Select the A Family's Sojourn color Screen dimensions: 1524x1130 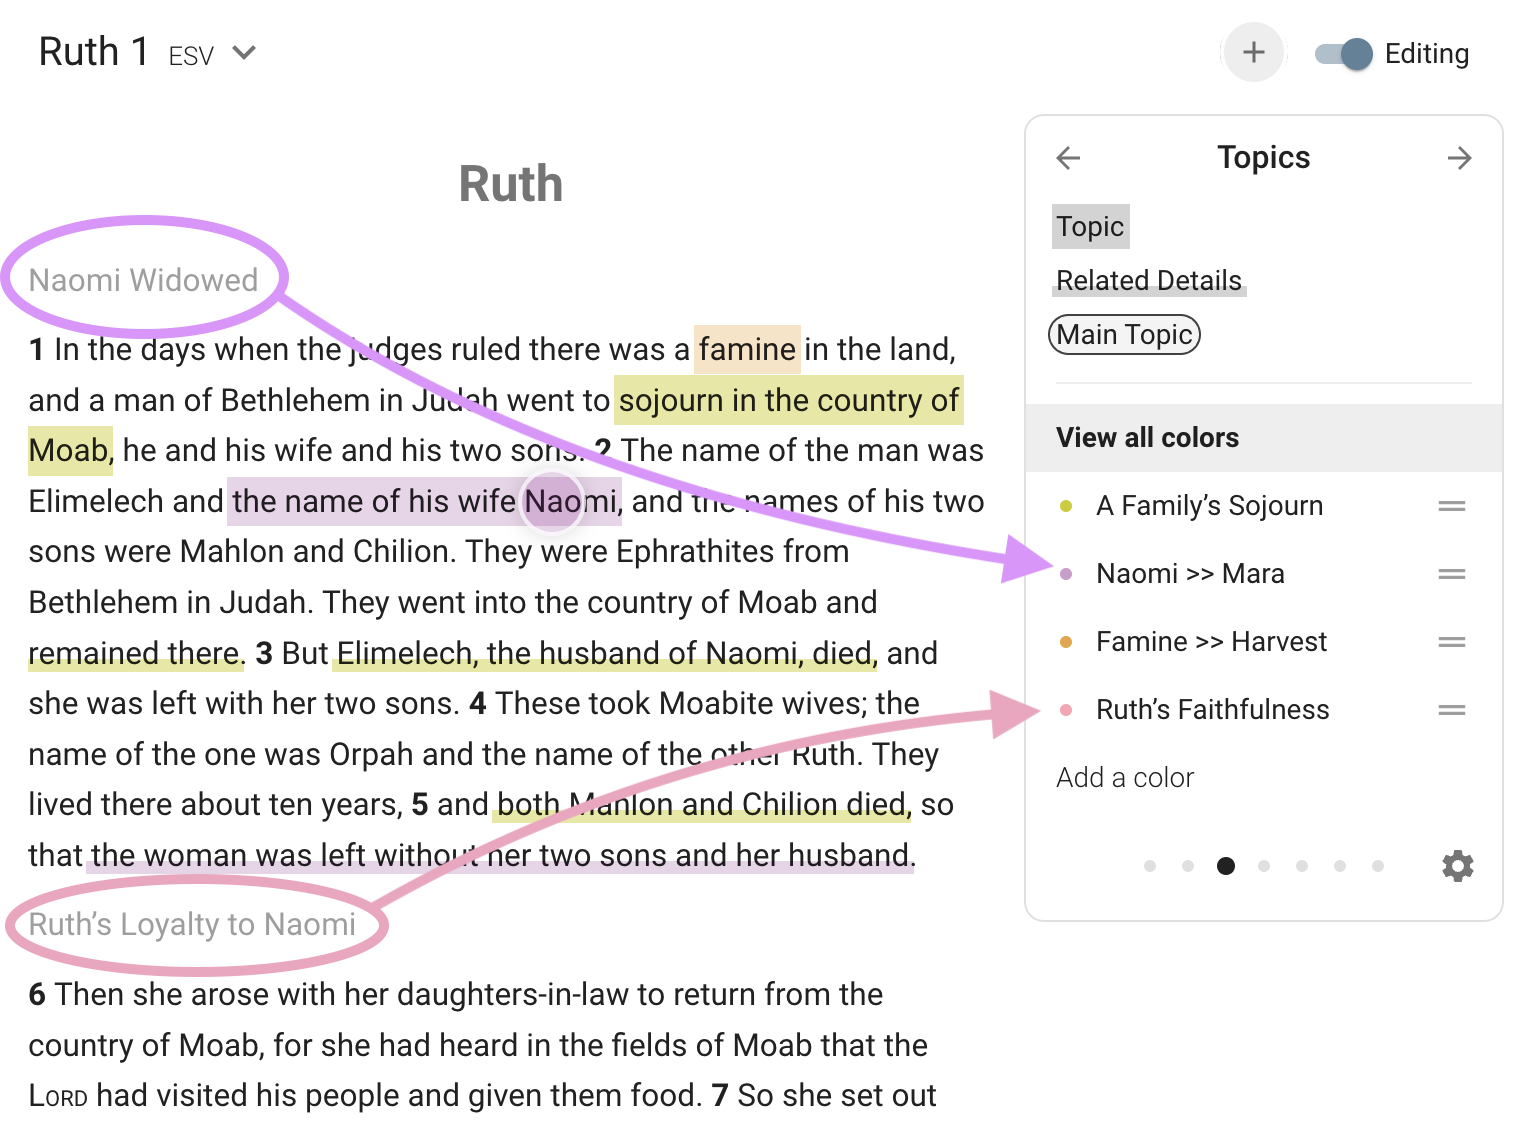[x=1209, y=506]
